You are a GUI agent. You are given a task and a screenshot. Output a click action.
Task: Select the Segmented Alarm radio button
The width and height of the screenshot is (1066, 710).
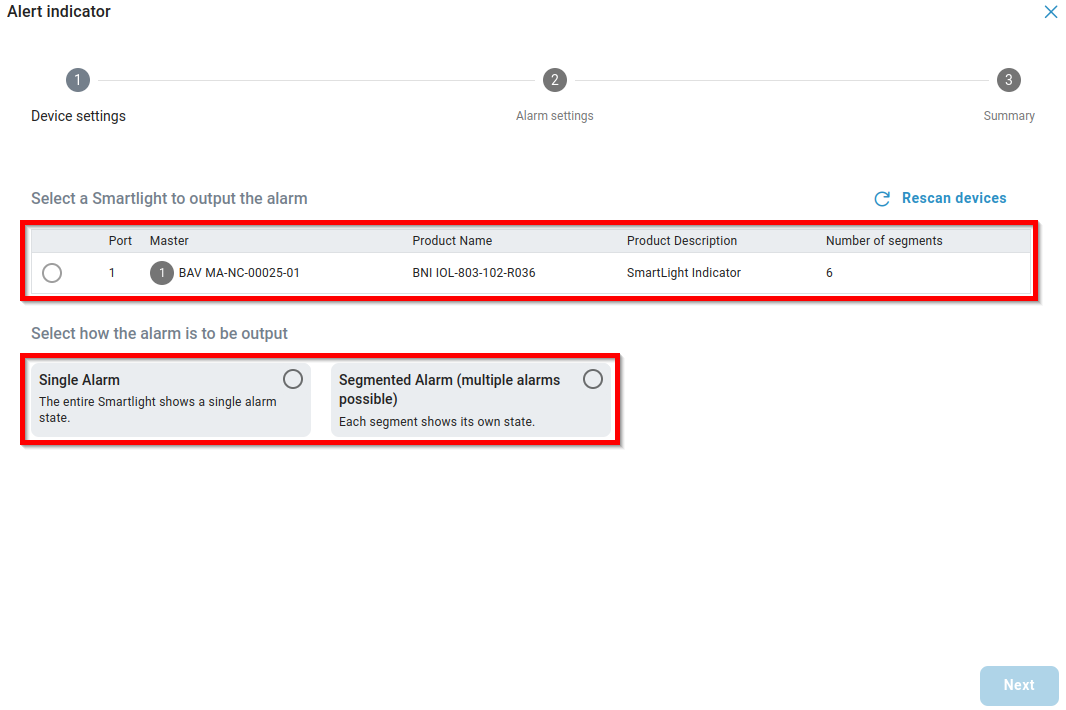593,379
